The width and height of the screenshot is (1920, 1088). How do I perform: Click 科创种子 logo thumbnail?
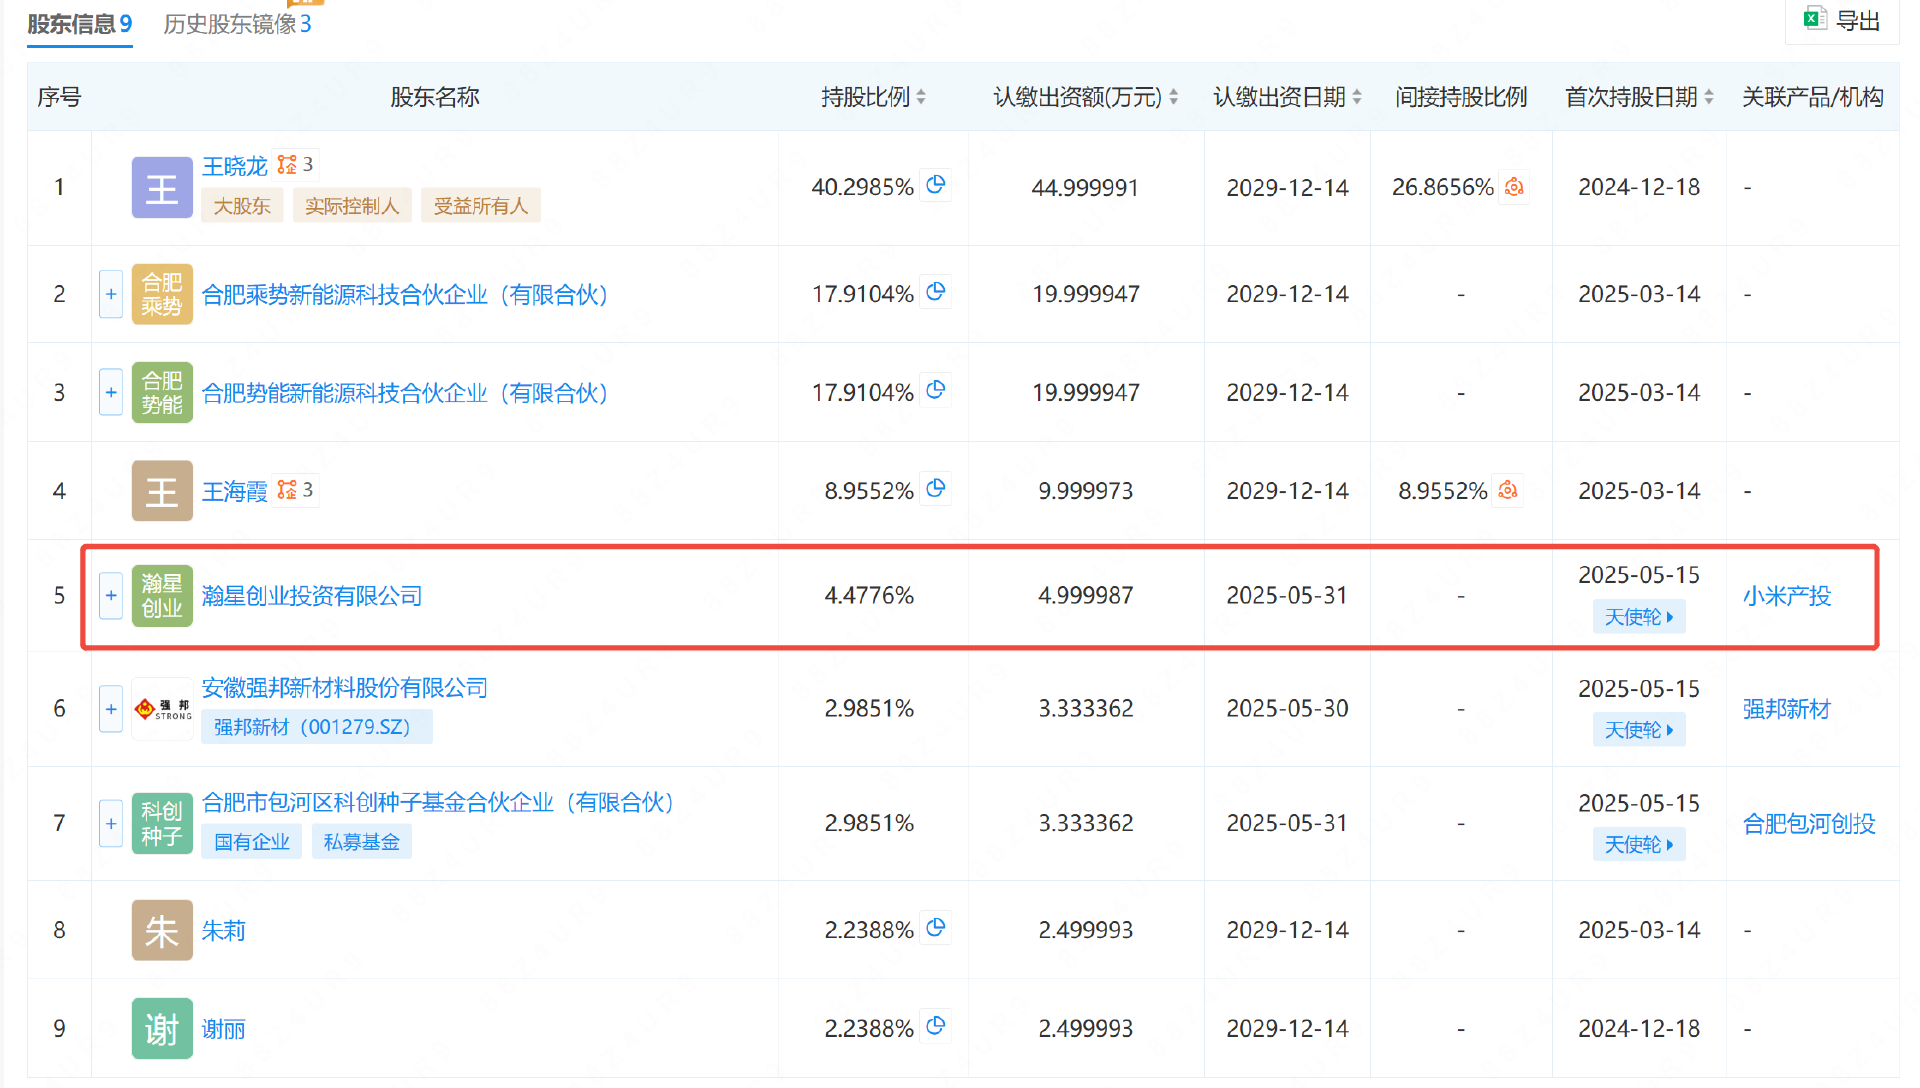(162, 823)
